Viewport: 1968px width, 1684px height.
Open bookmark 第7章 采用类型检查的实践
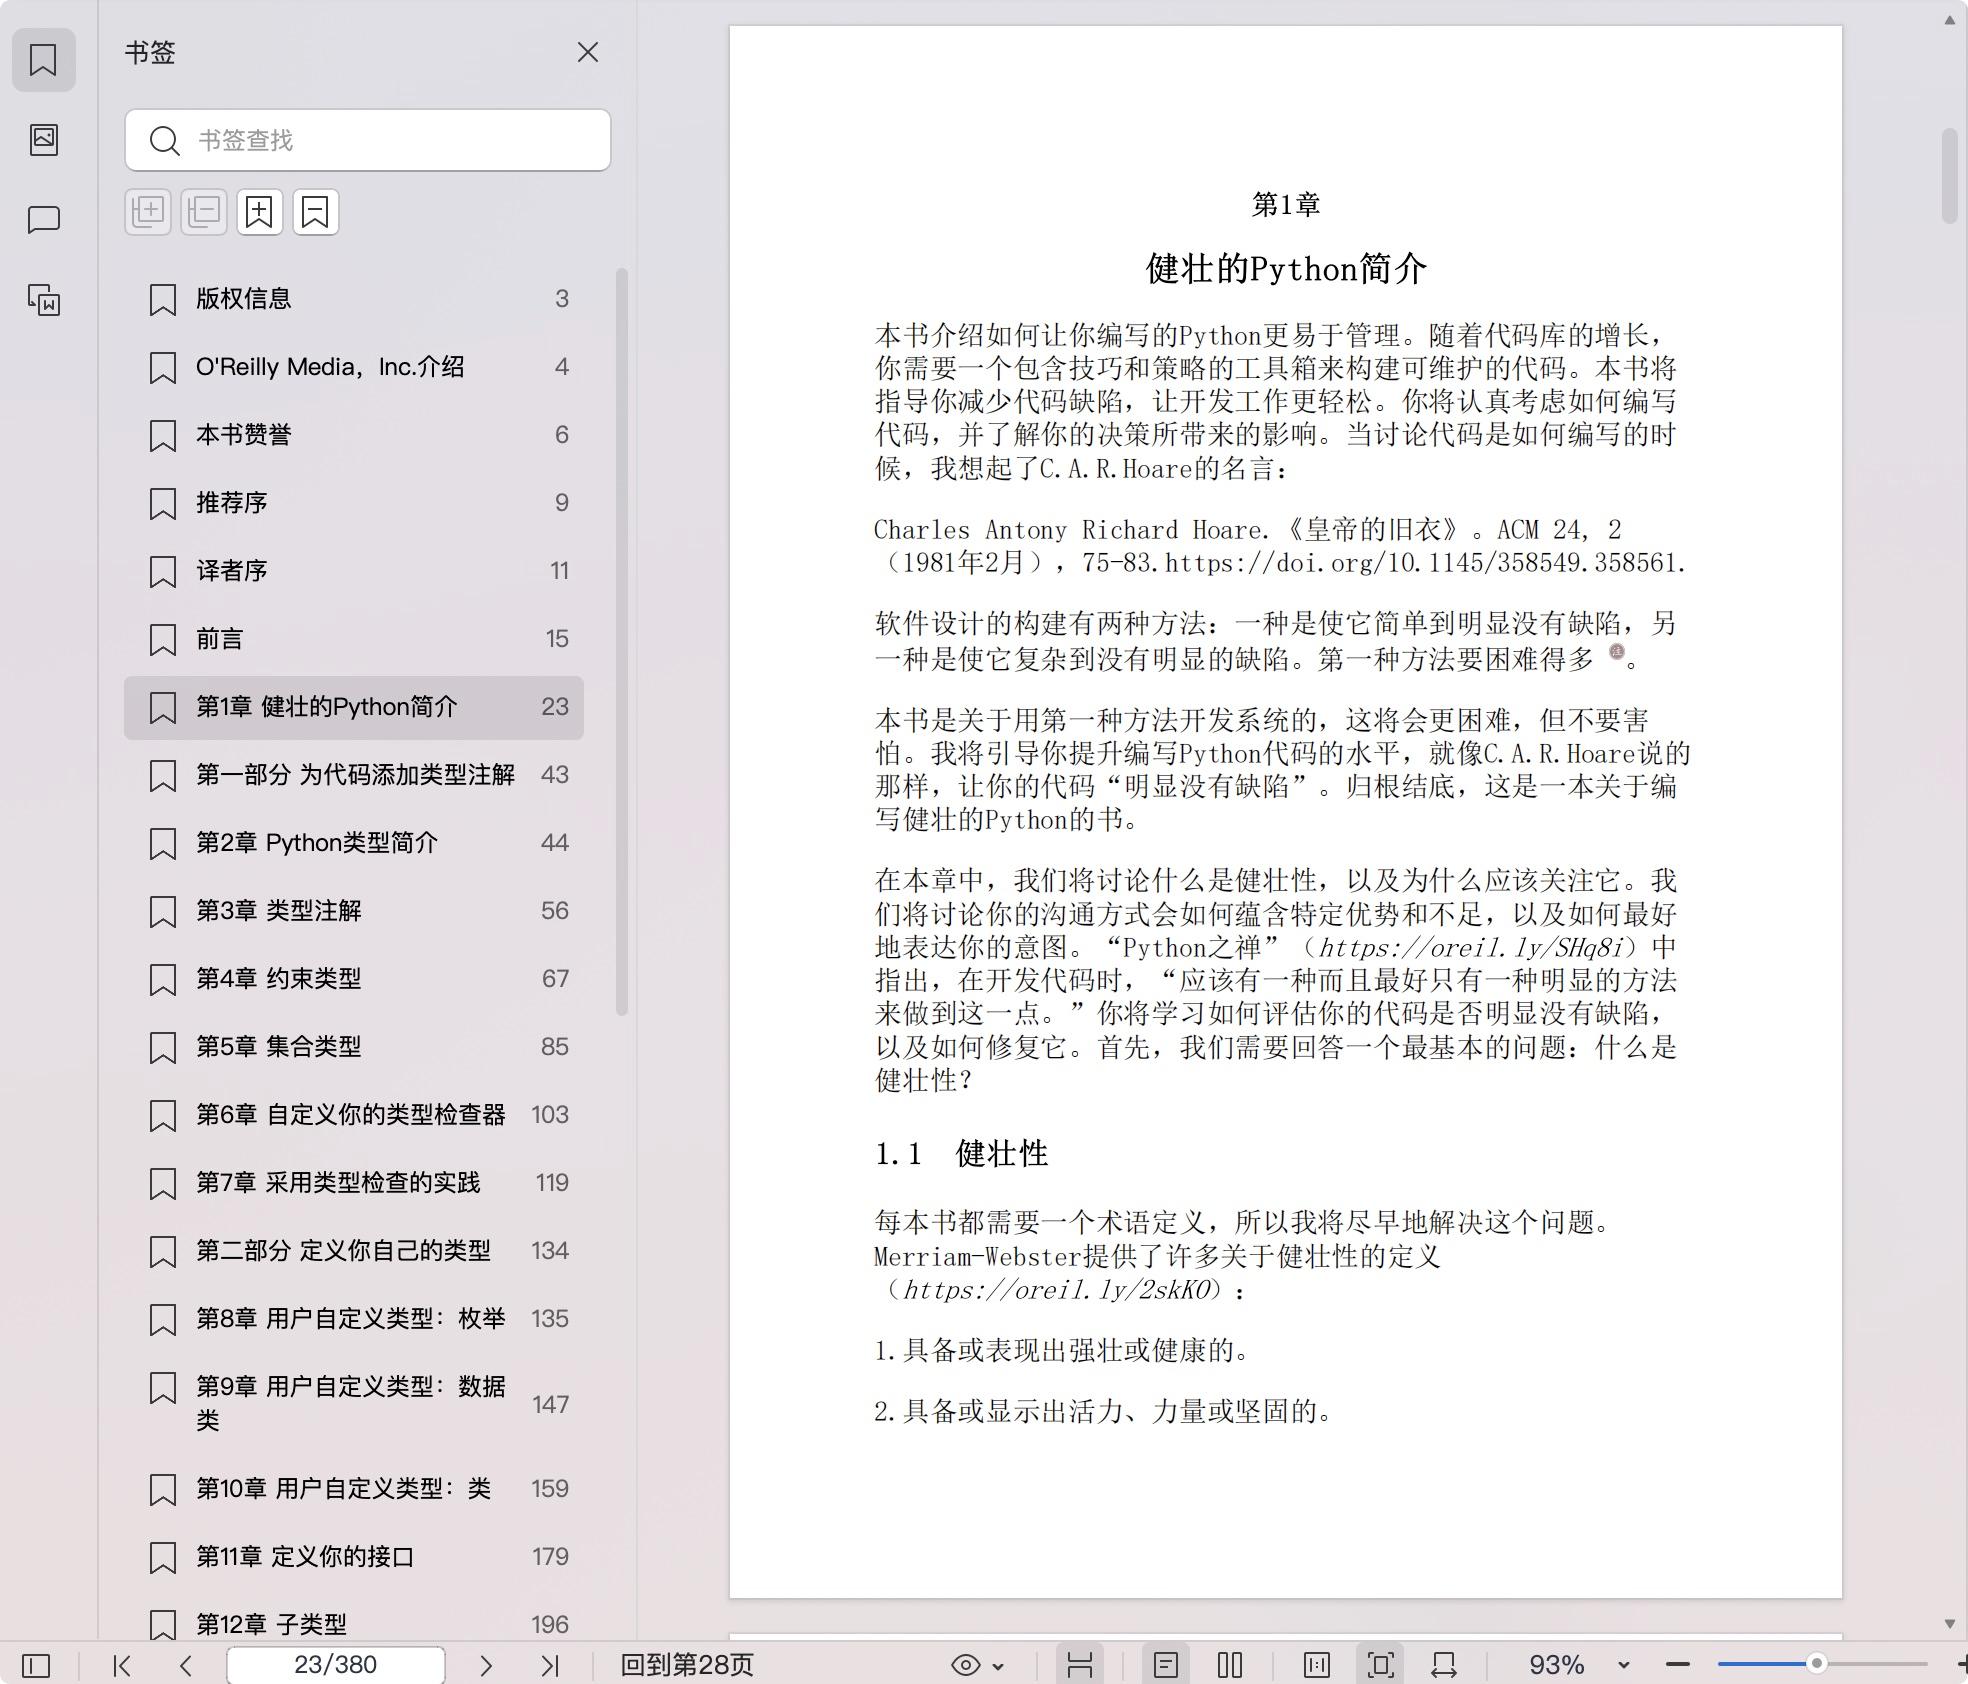[x=354, y=1182]
